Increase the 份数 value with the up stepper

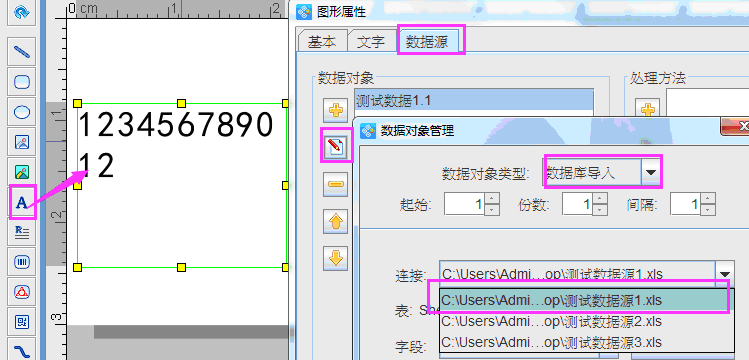(x=600, y=199)
